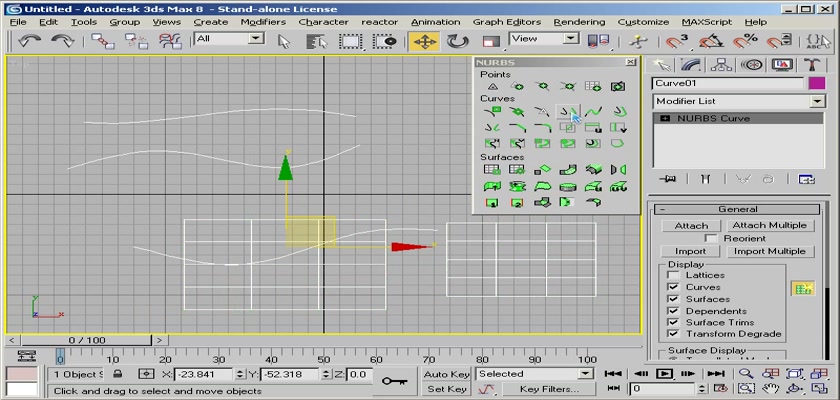Activate the Unlink Selection tool
The image size is (840, 400).
coord(136,41)
